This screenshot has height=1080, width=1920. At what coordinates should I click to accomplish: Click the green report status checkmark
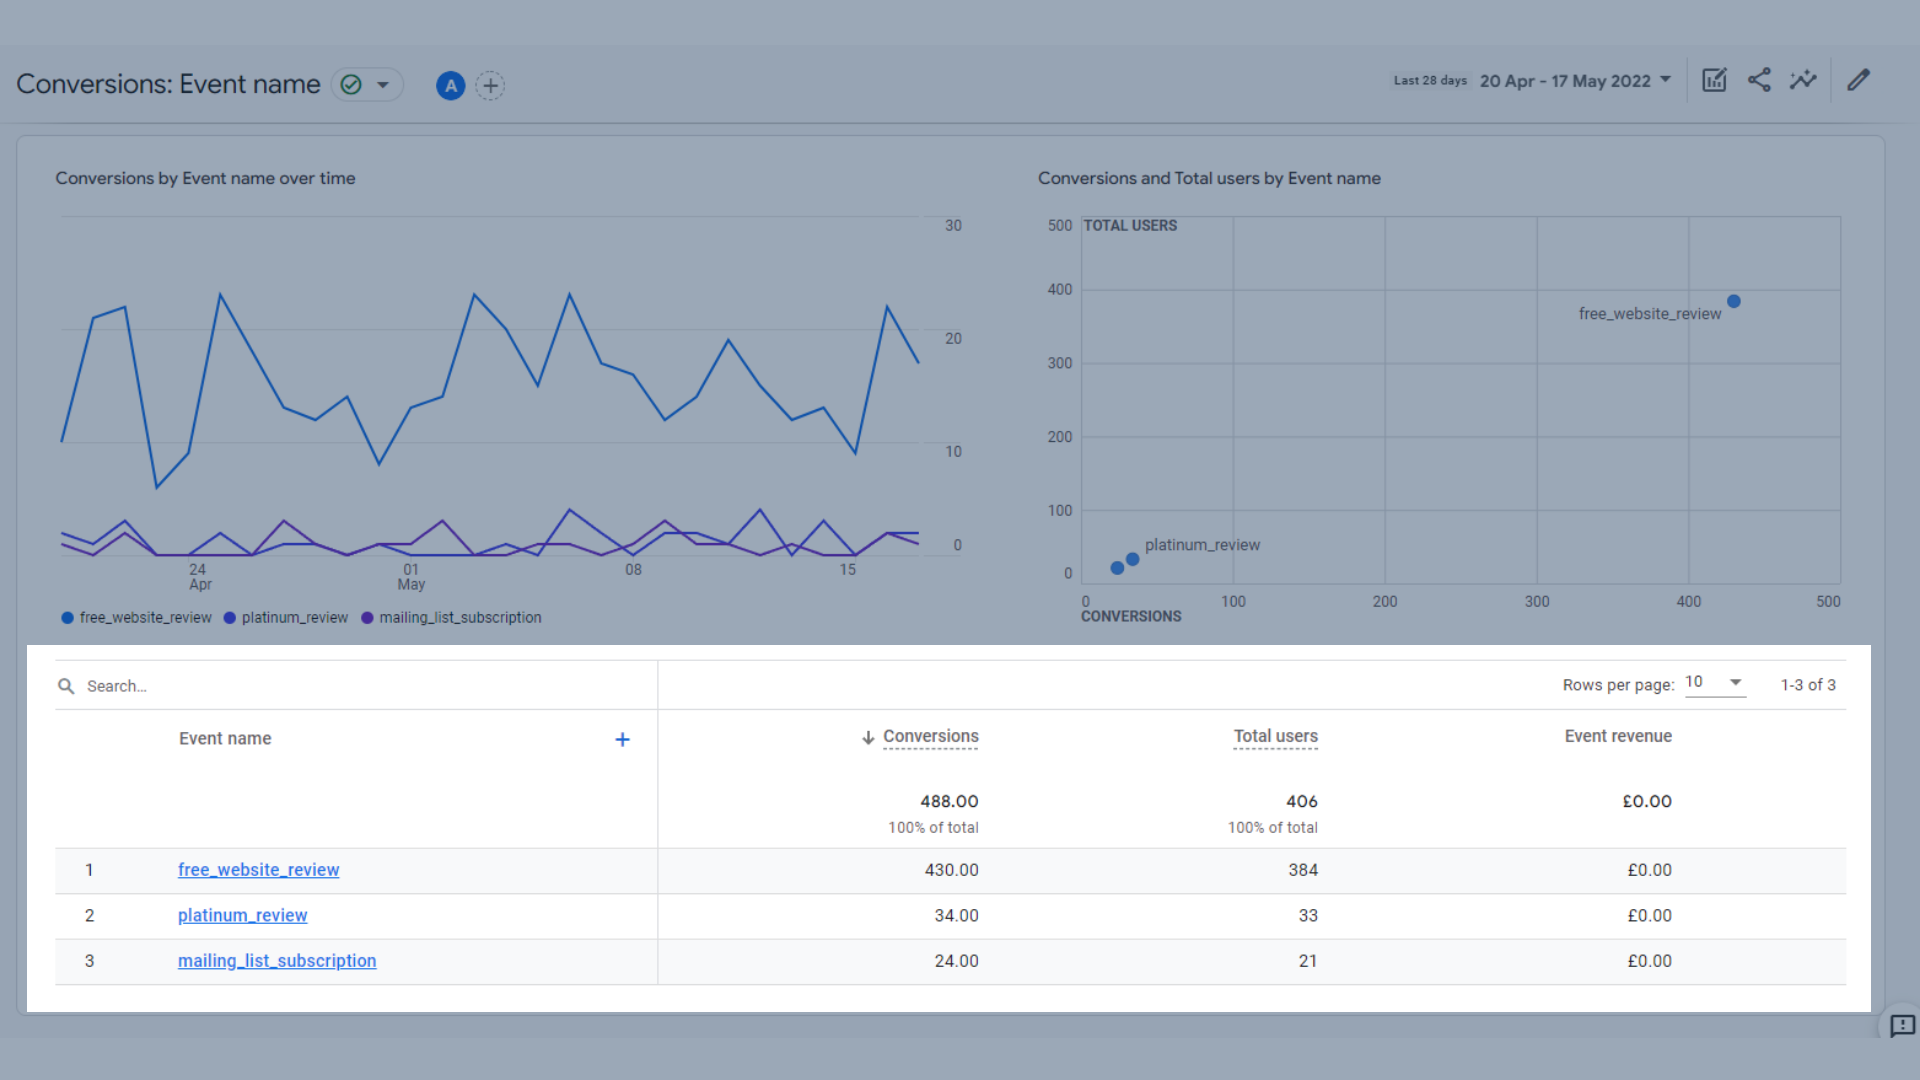tap(351, 85)
